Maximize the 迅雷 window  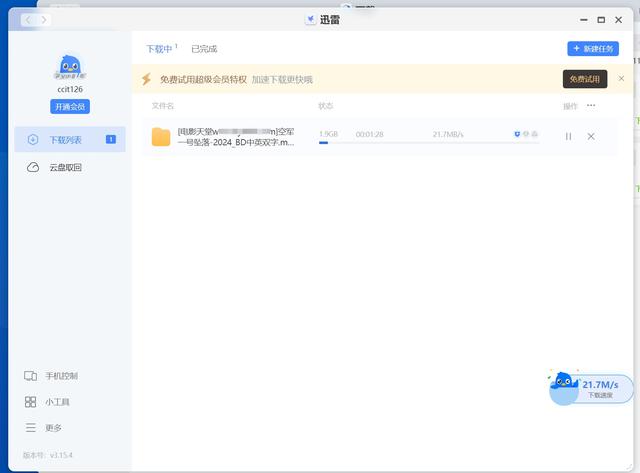click(601, 20)
